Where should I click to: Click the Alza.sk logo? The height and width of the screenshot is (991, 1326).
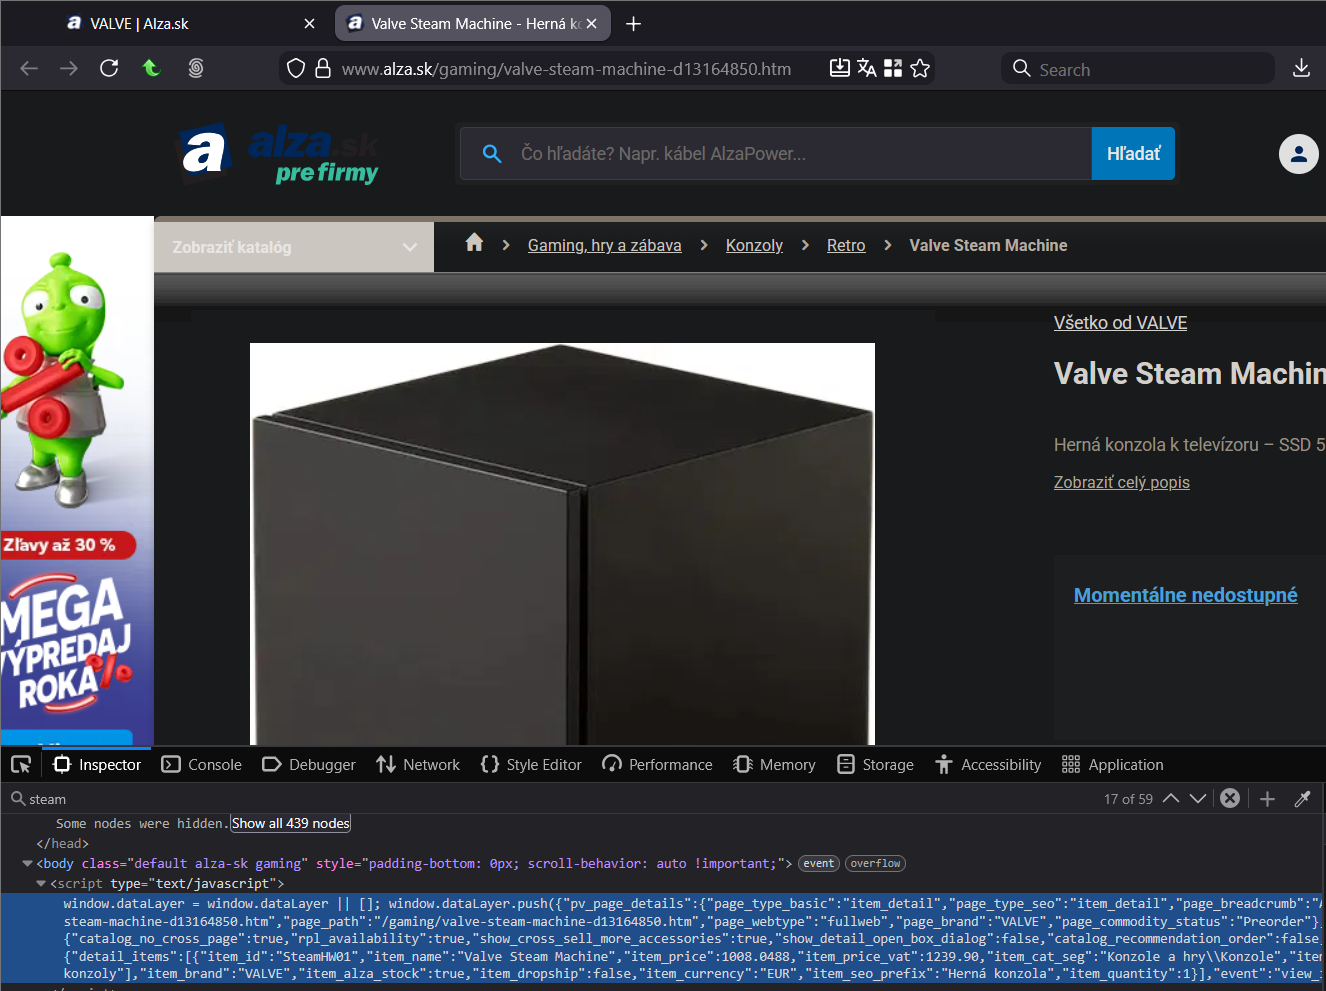pos(279,154)
